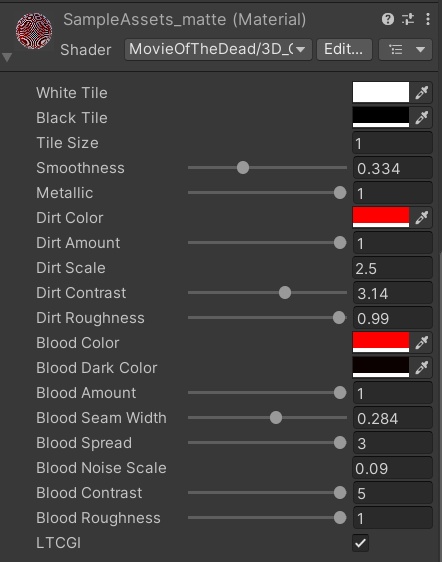Screen dimensions: 442x562
Task: Click the Edit... shader button
Action: [x=344, y=49]
